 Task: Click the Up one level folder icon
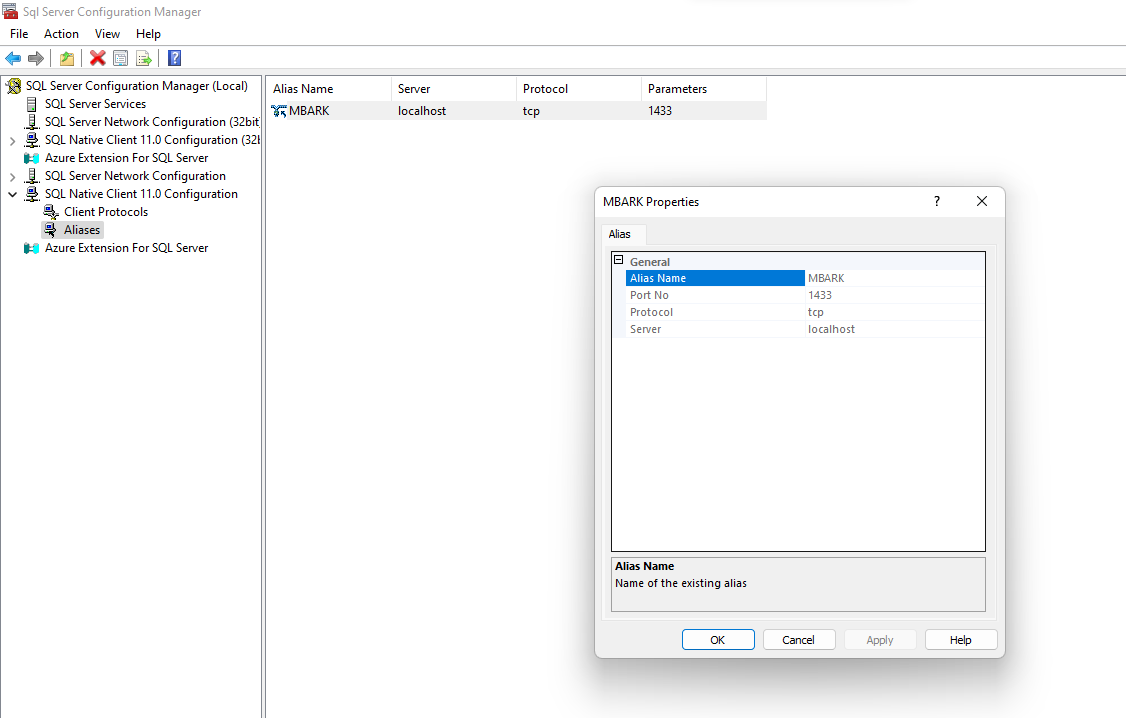67,58
